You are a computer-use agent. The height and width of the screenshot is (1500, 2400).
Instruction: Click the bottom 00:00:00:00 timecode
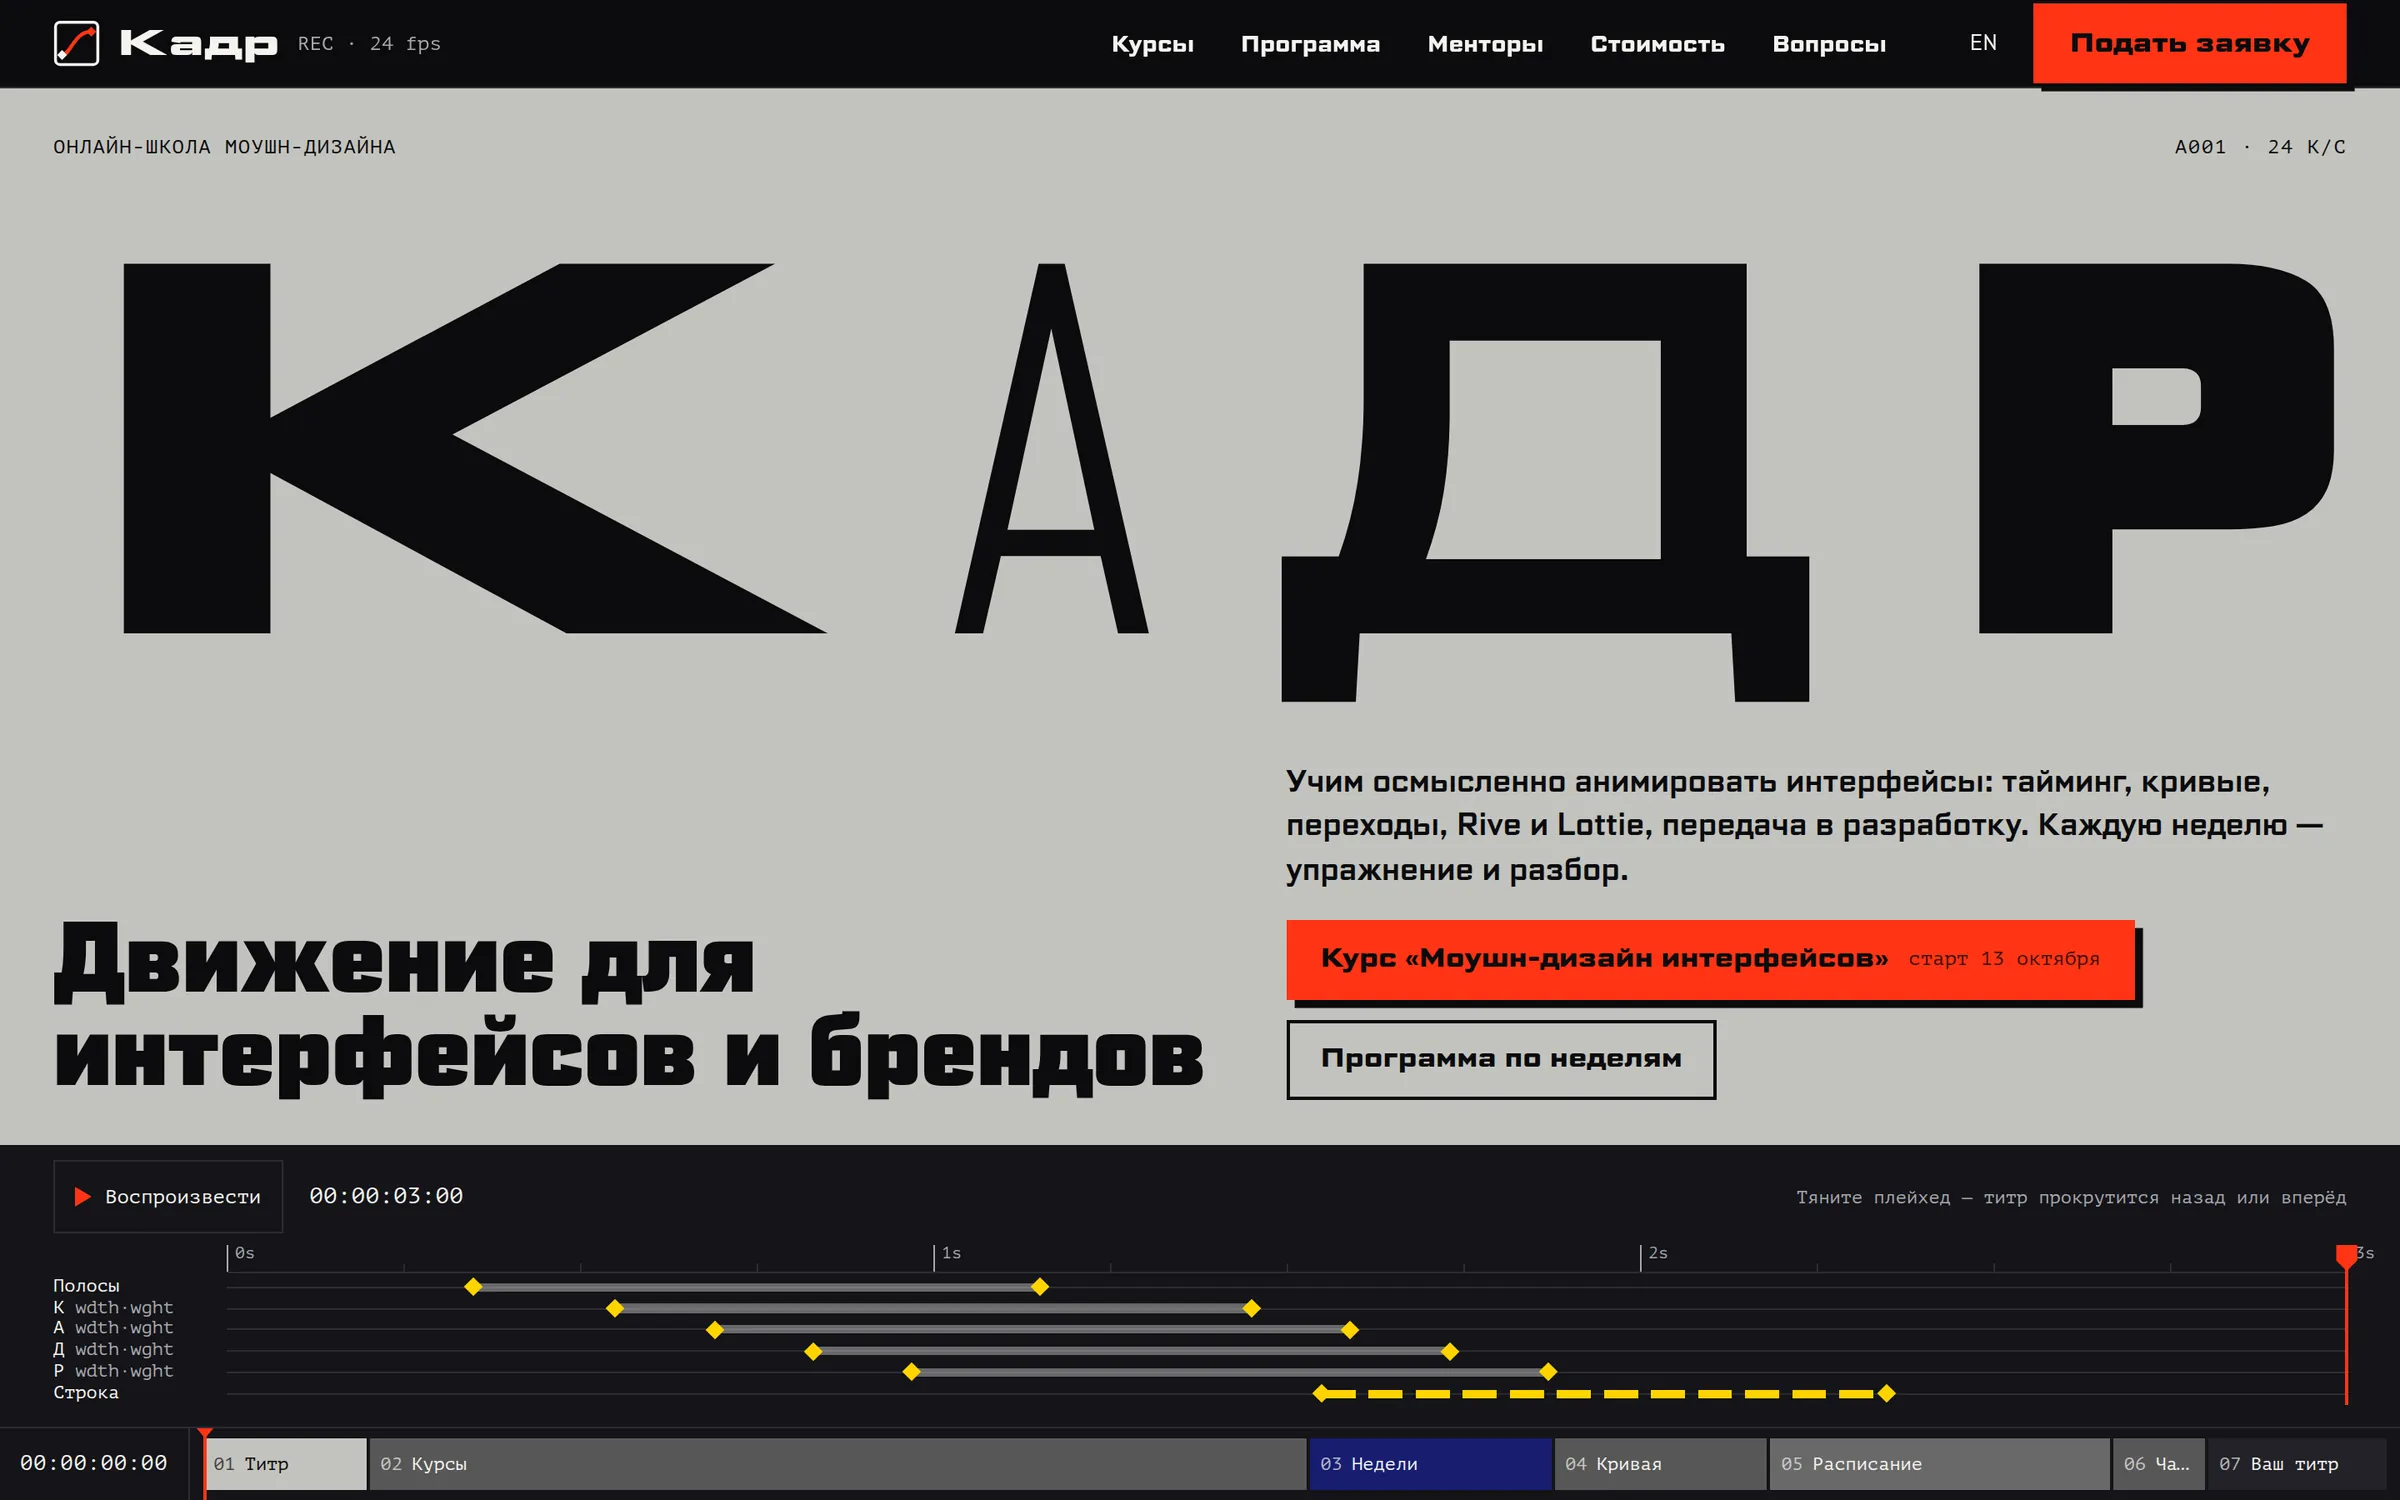(94, 1463)
